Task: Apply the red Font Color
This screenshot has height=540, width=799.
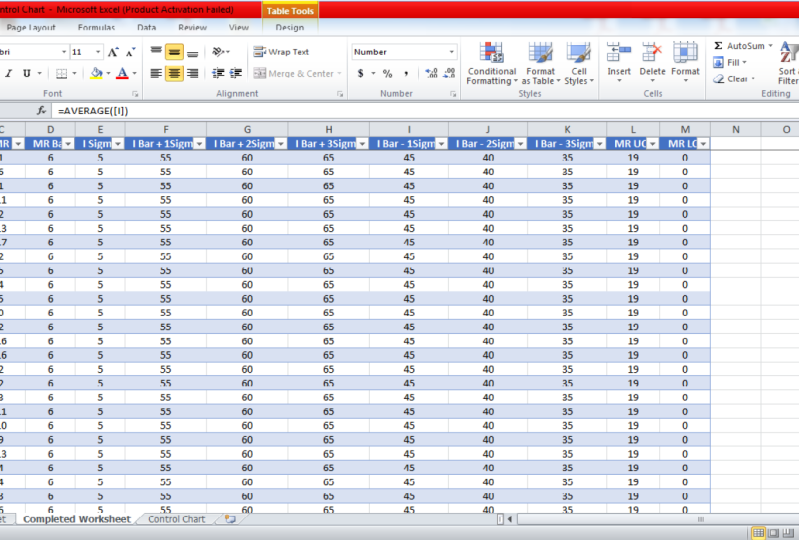Action: coord(122,73)
